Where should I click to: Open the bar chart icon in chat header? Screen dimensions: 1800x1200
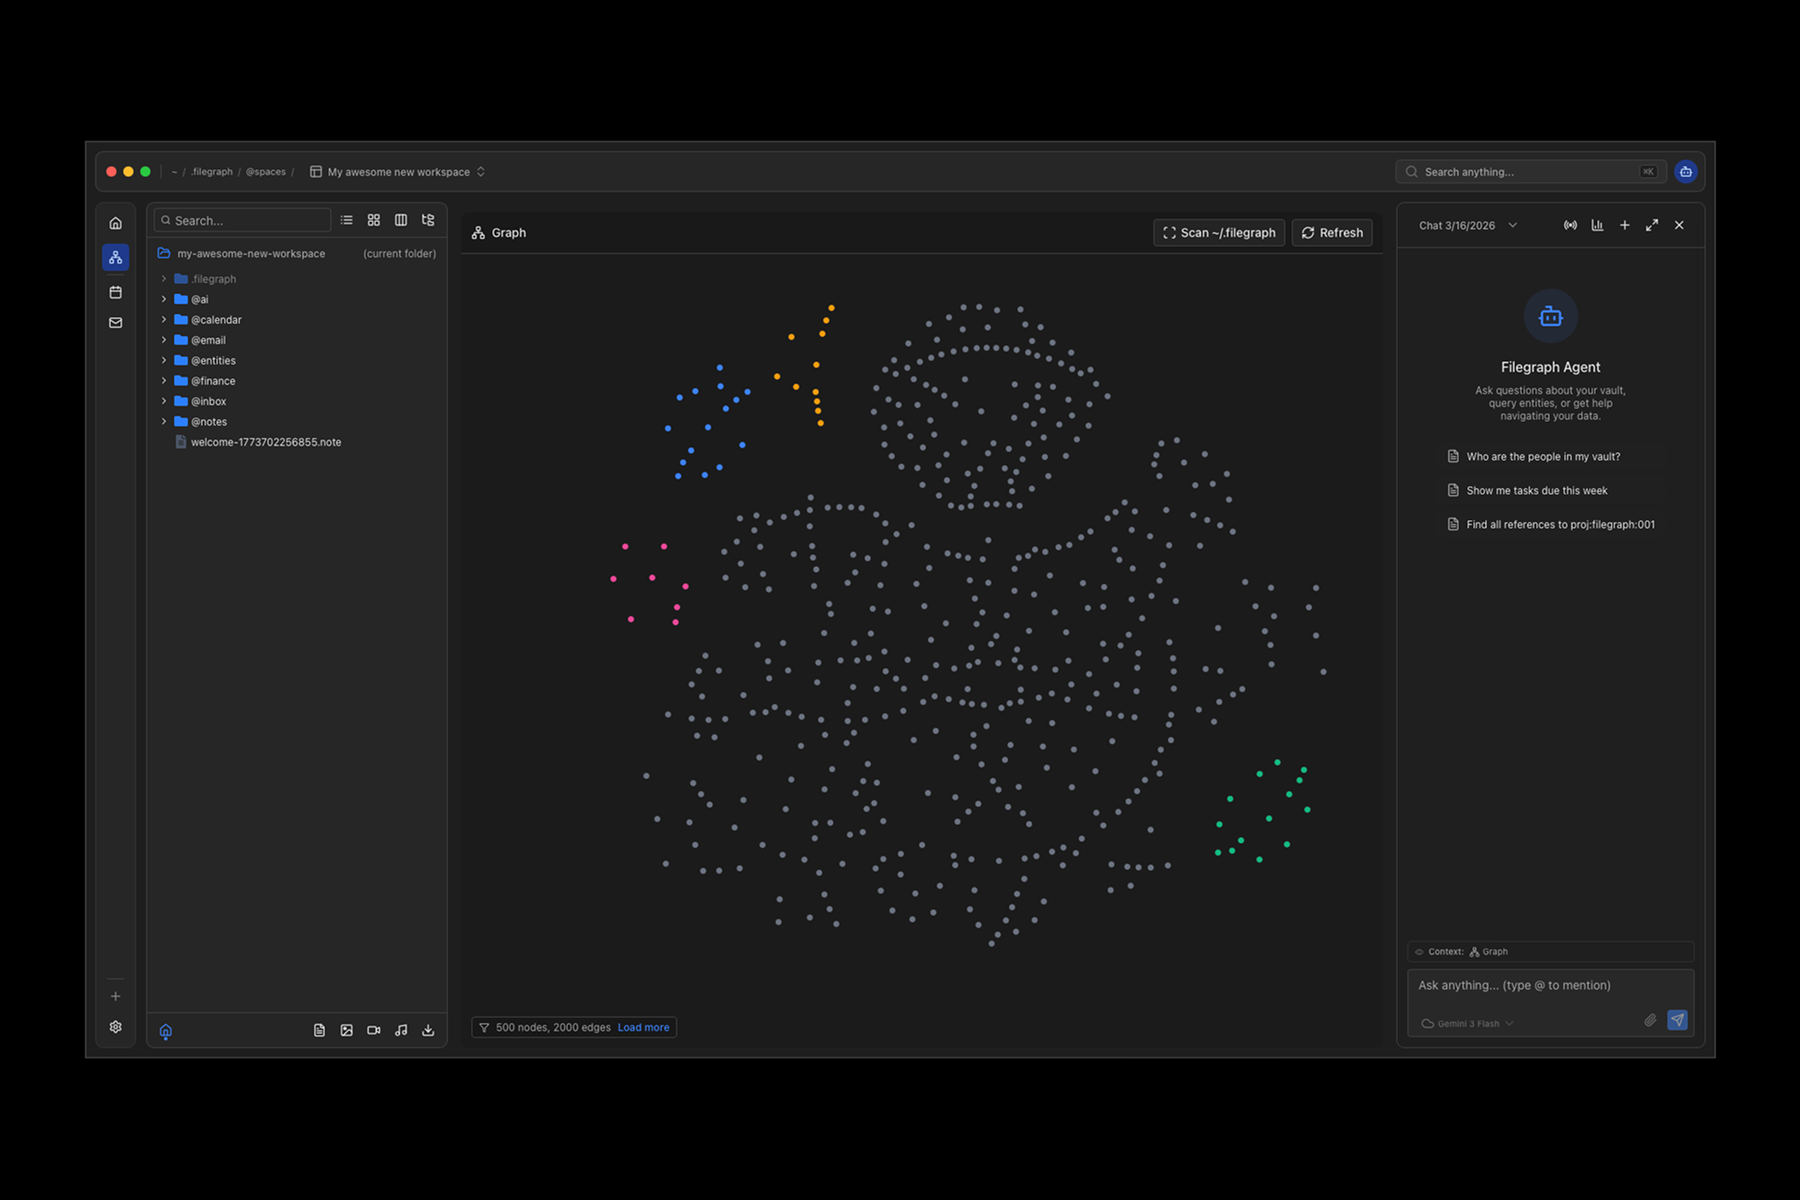coord(1597,226)
